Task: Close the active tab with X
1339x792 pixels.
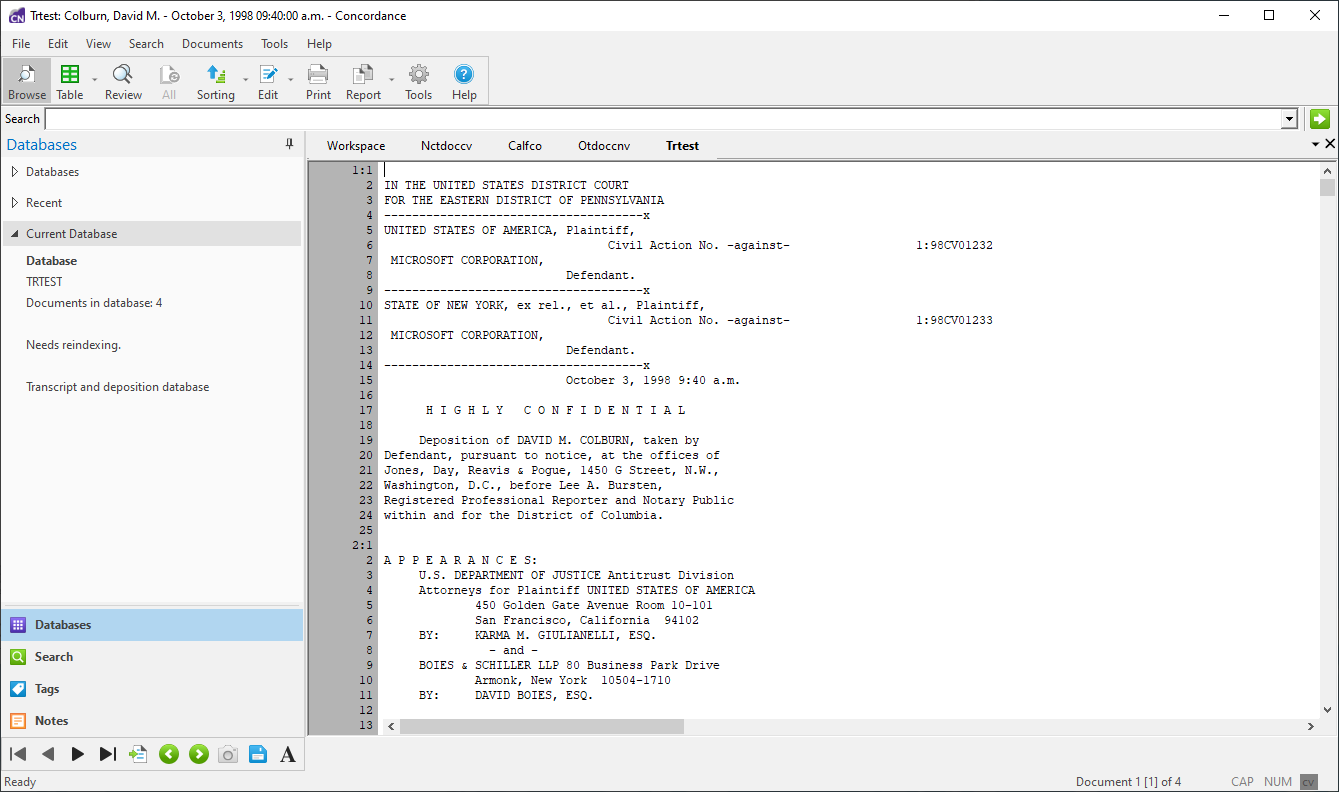Action: tap(1330, 145)
